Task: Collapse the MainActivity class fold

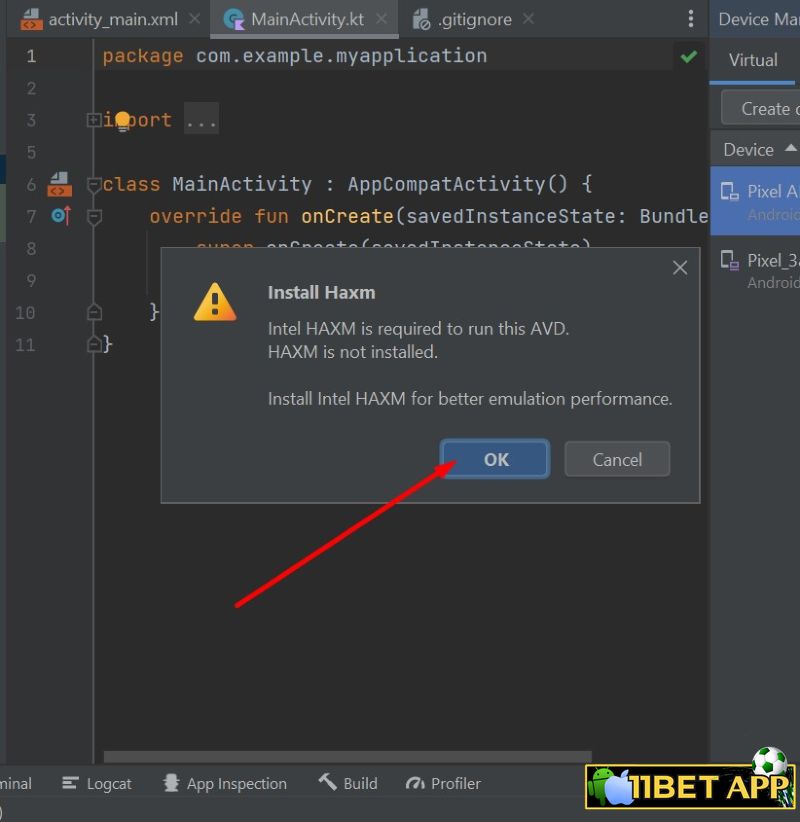Action: (x=94, y=186)
